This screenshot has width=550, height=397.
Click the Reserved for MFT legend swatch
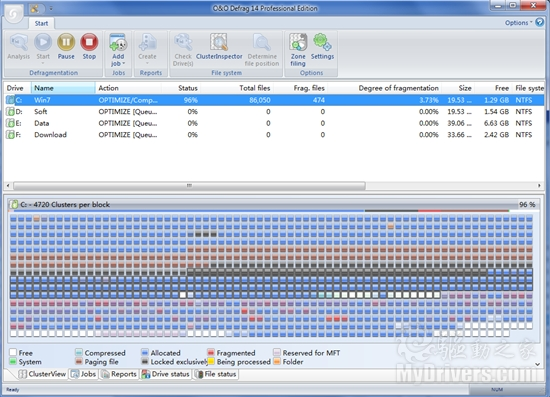point(277,352)
